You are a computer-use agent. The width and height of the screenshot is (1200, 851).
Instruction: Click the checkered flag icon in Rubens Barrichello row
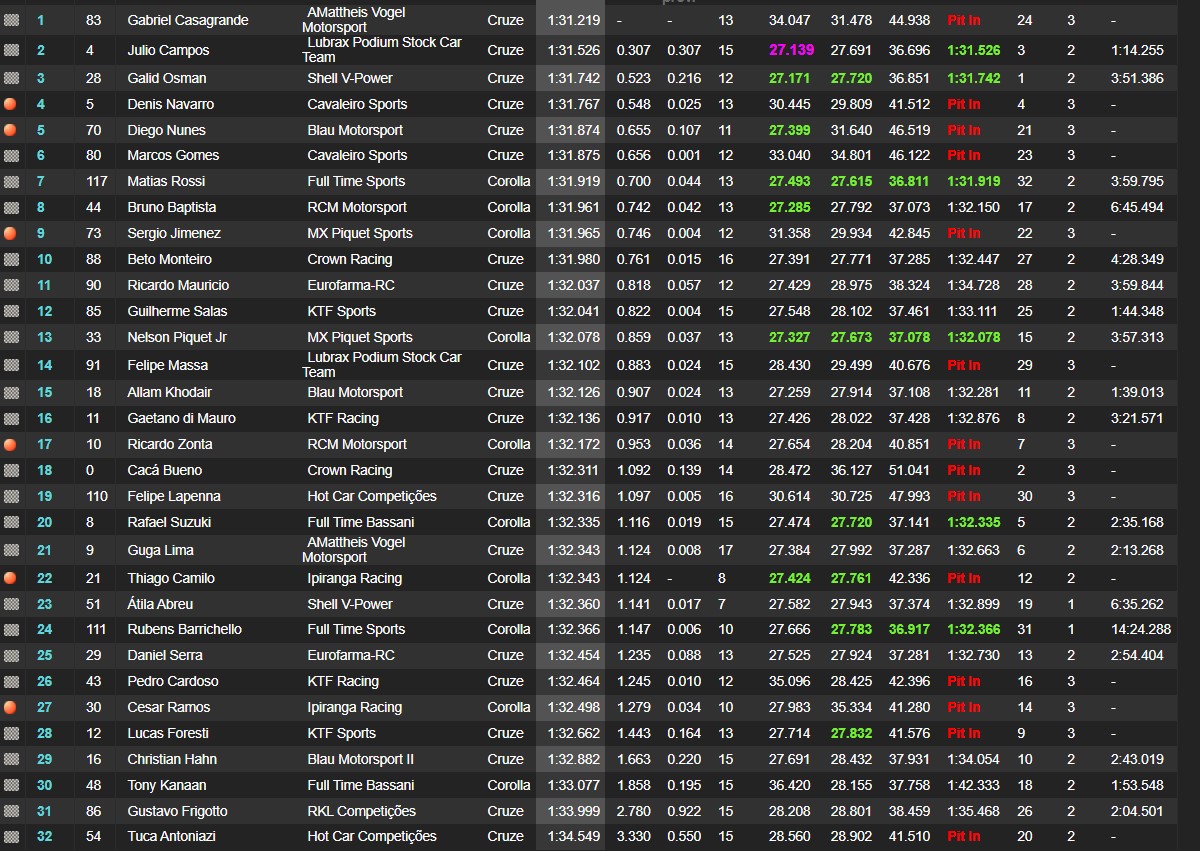(11, 629)
